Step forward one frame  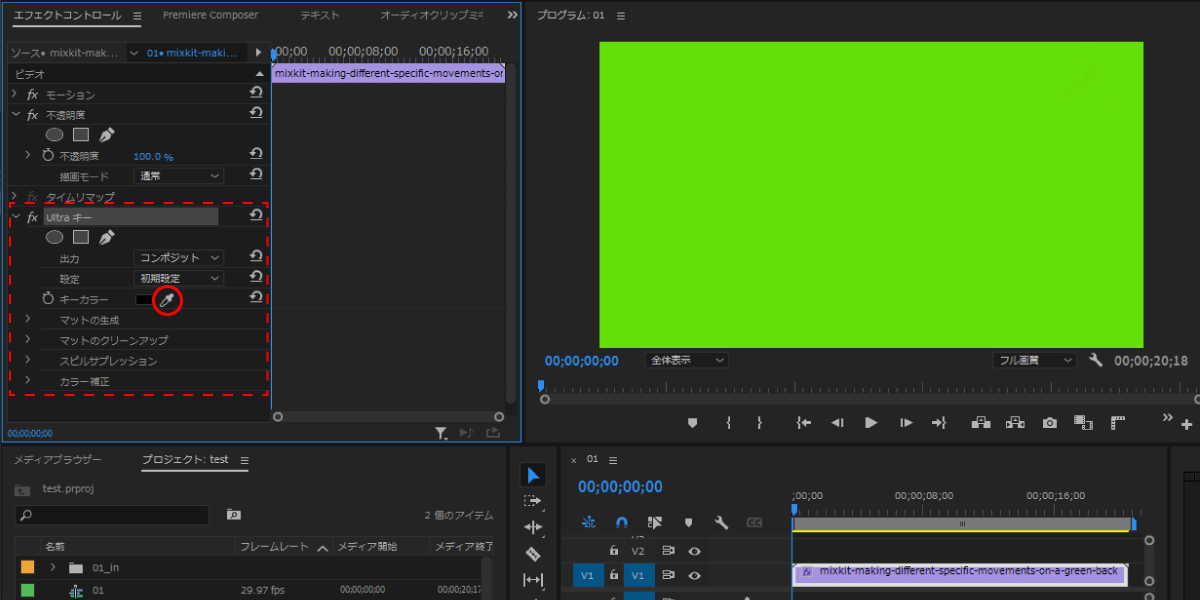click(905, 423)
